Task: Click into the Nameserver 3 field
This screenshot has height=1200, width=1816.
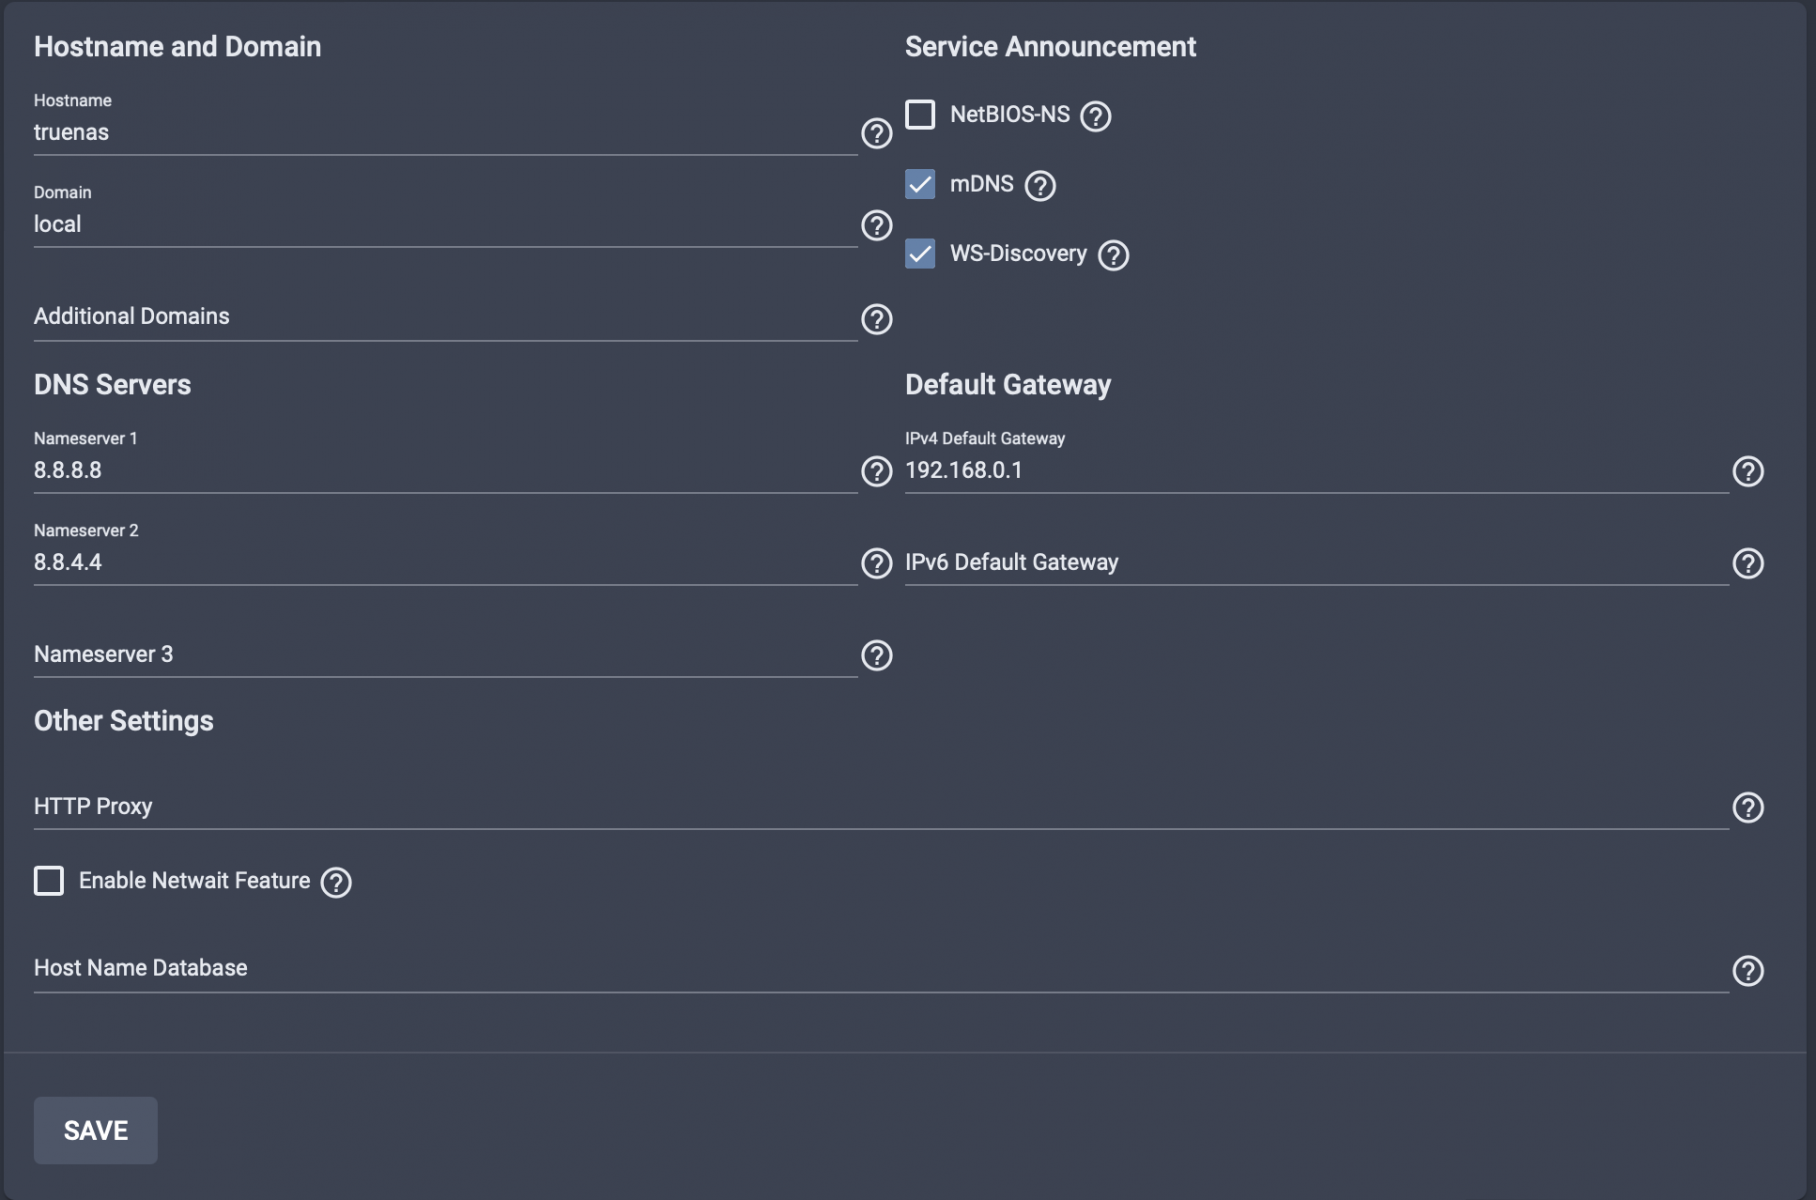Action: point(445,654)
